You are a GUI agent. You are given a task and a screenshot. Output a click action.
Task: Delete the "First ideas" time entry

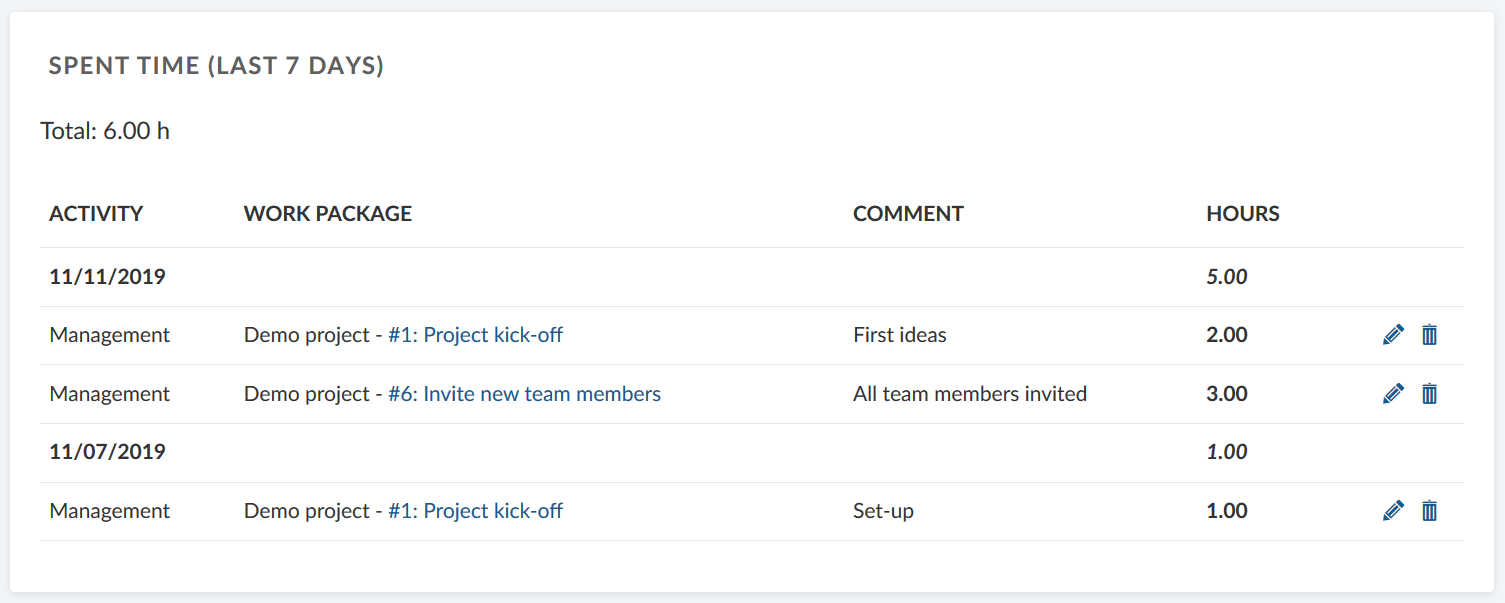tap(1430, 336)
